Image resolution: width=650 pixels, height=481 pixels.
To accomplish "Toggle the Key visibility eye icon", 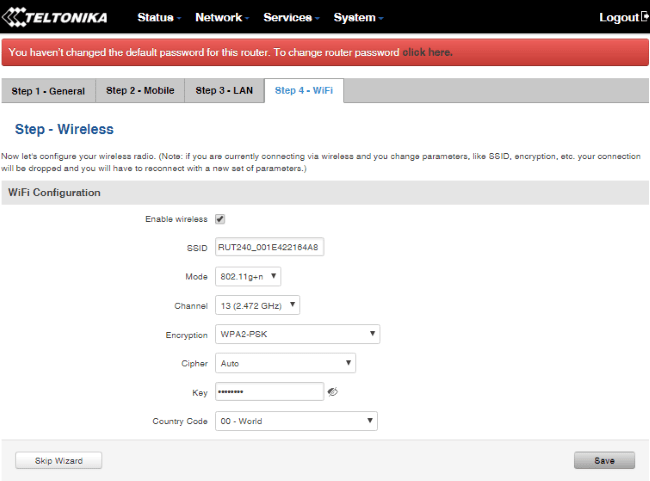I will point(332,392).
